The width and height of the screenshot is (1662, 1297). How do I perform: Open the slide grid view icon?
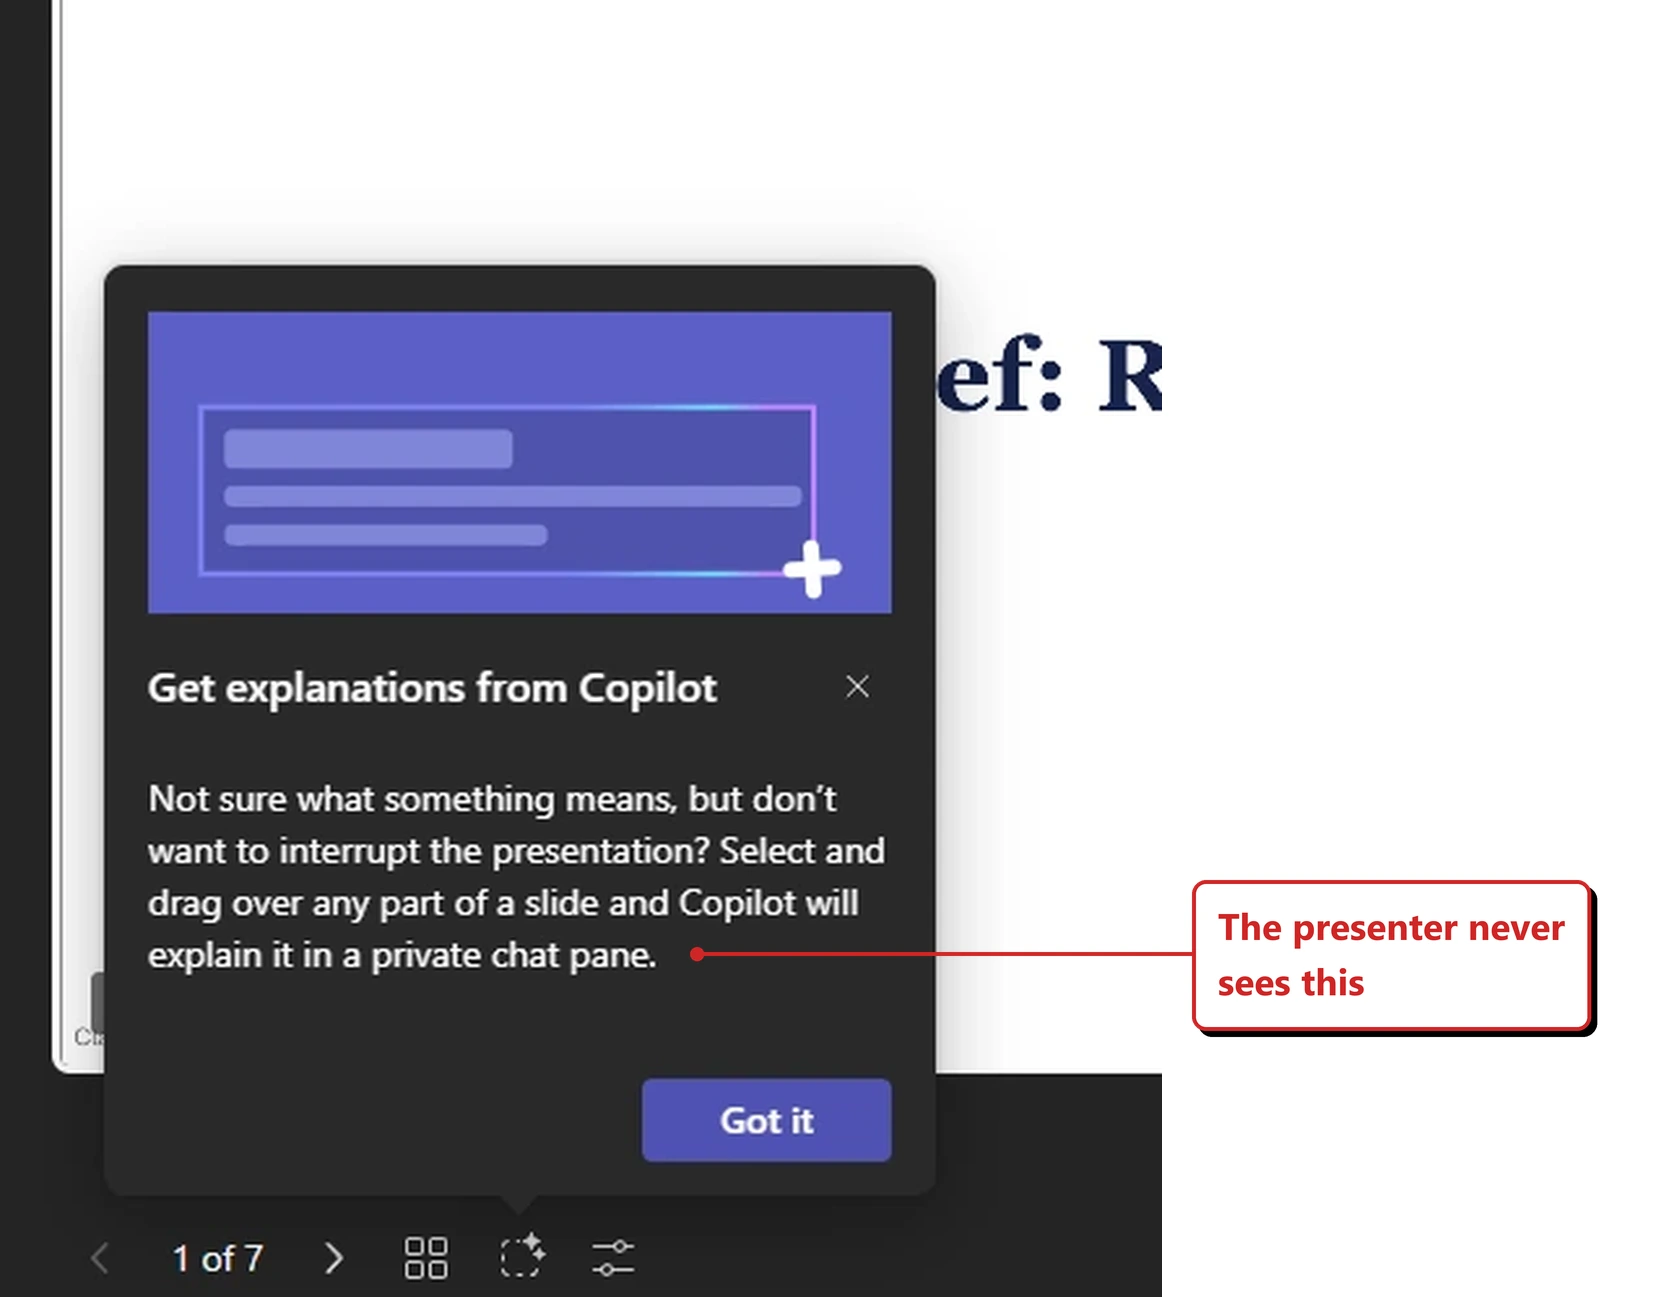pos(426,1258)
